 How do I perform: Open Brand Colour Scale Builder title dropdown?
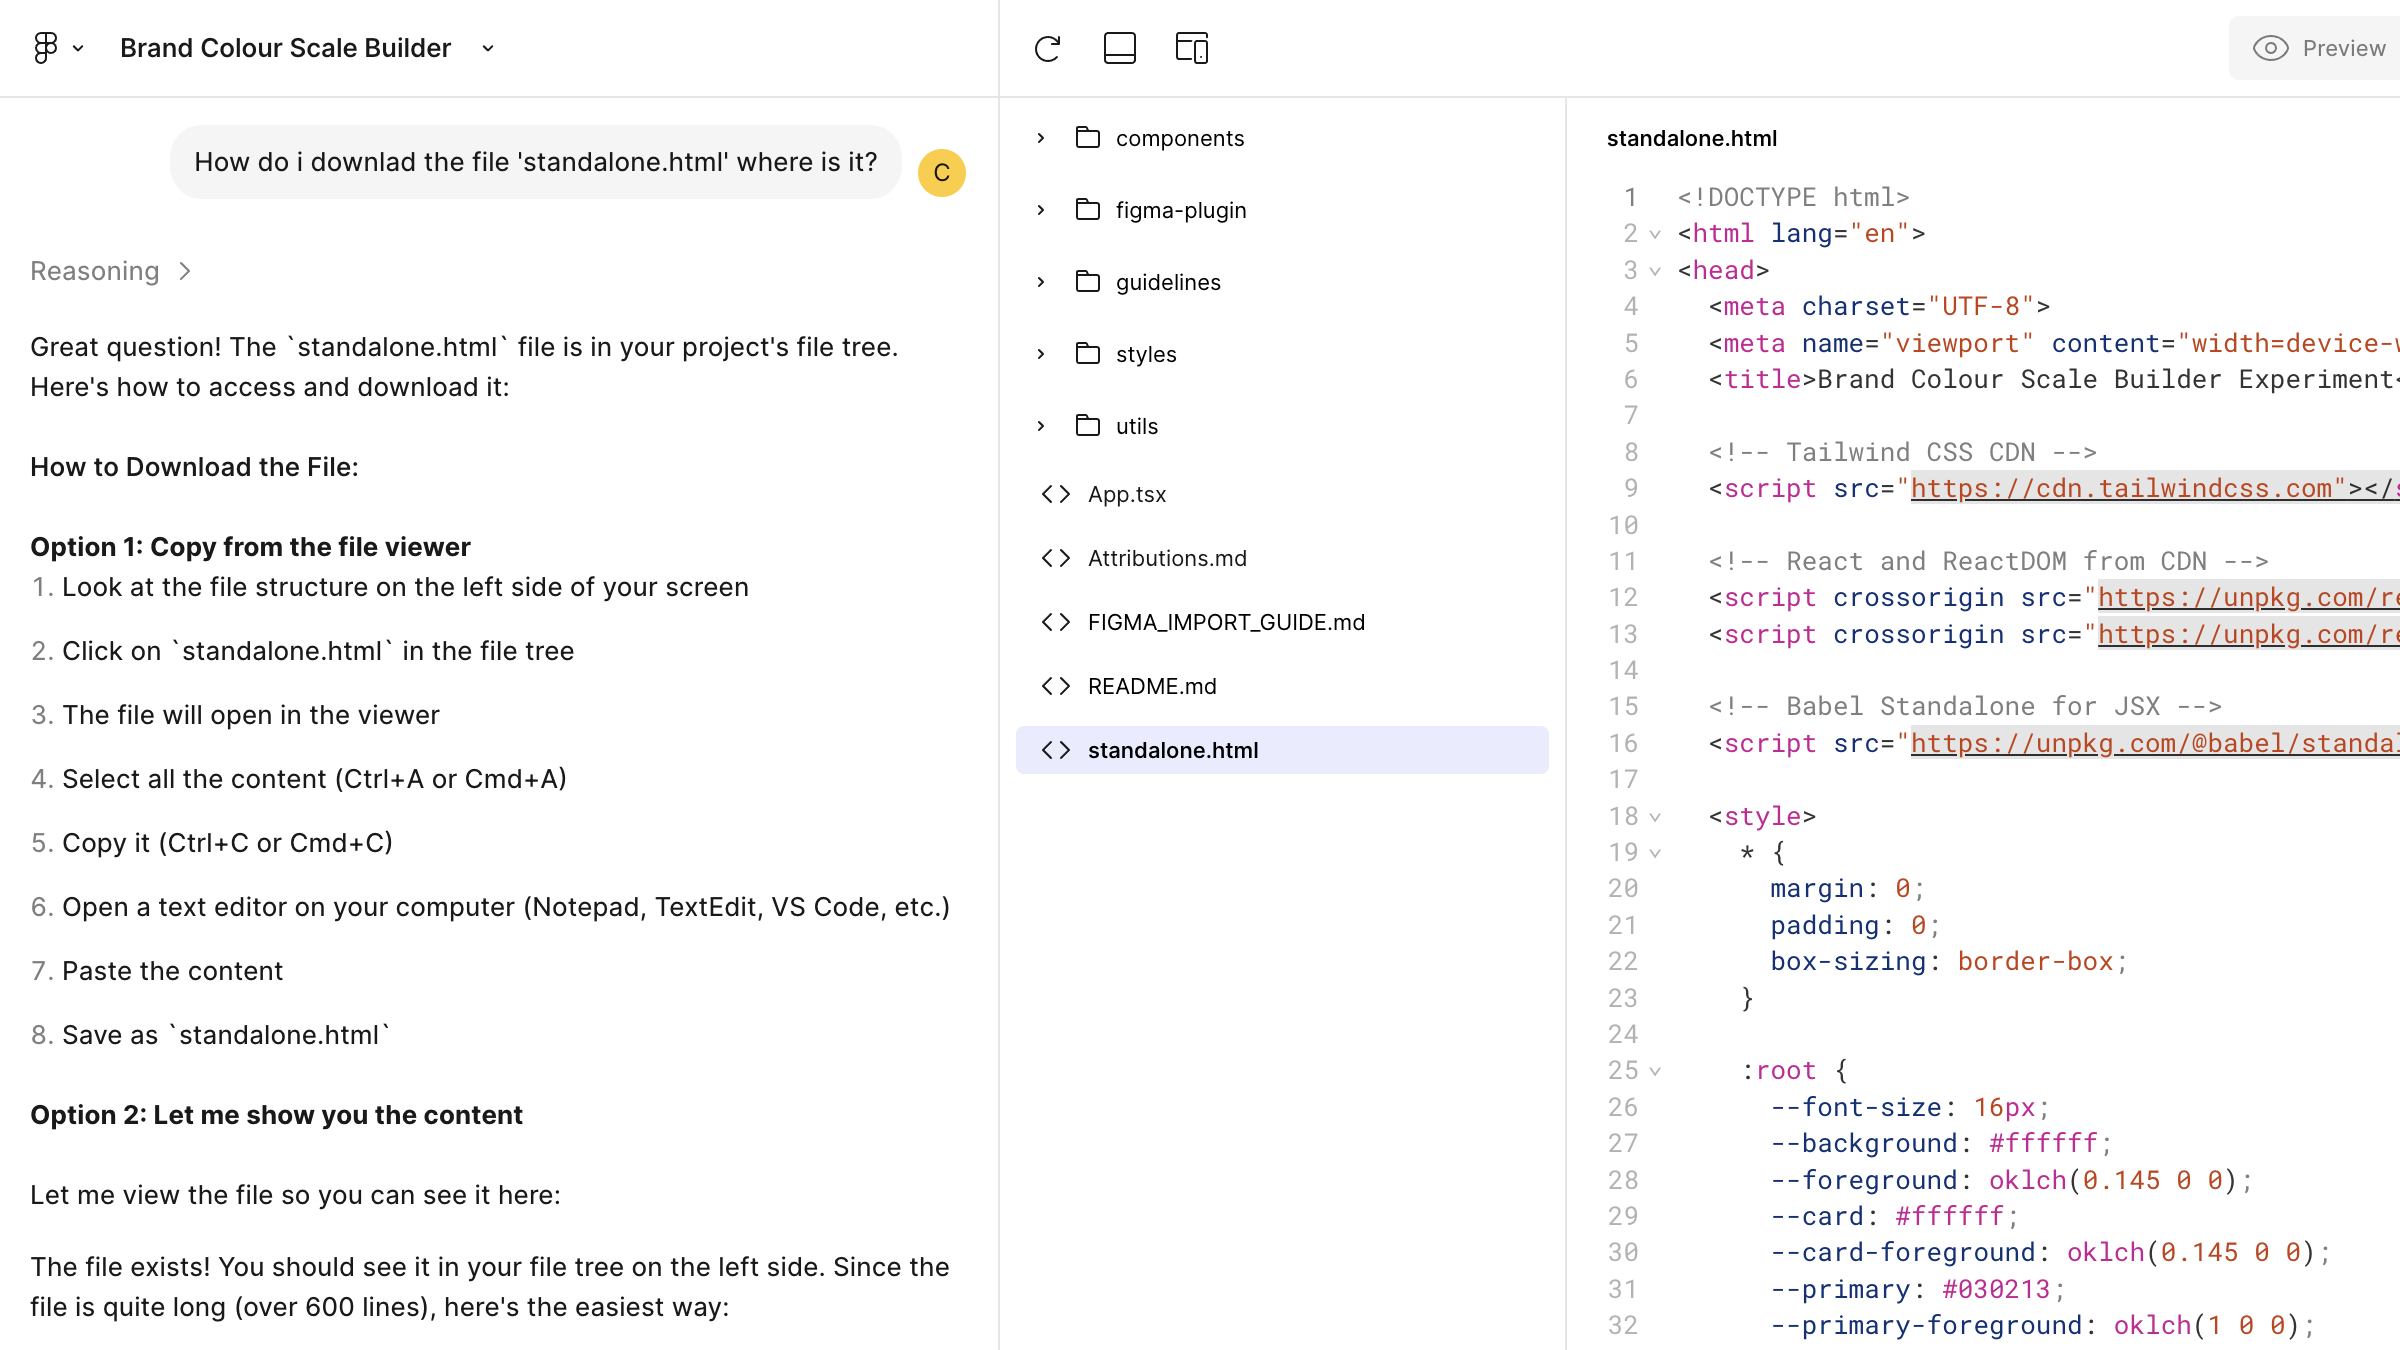[x=488, y=48]
